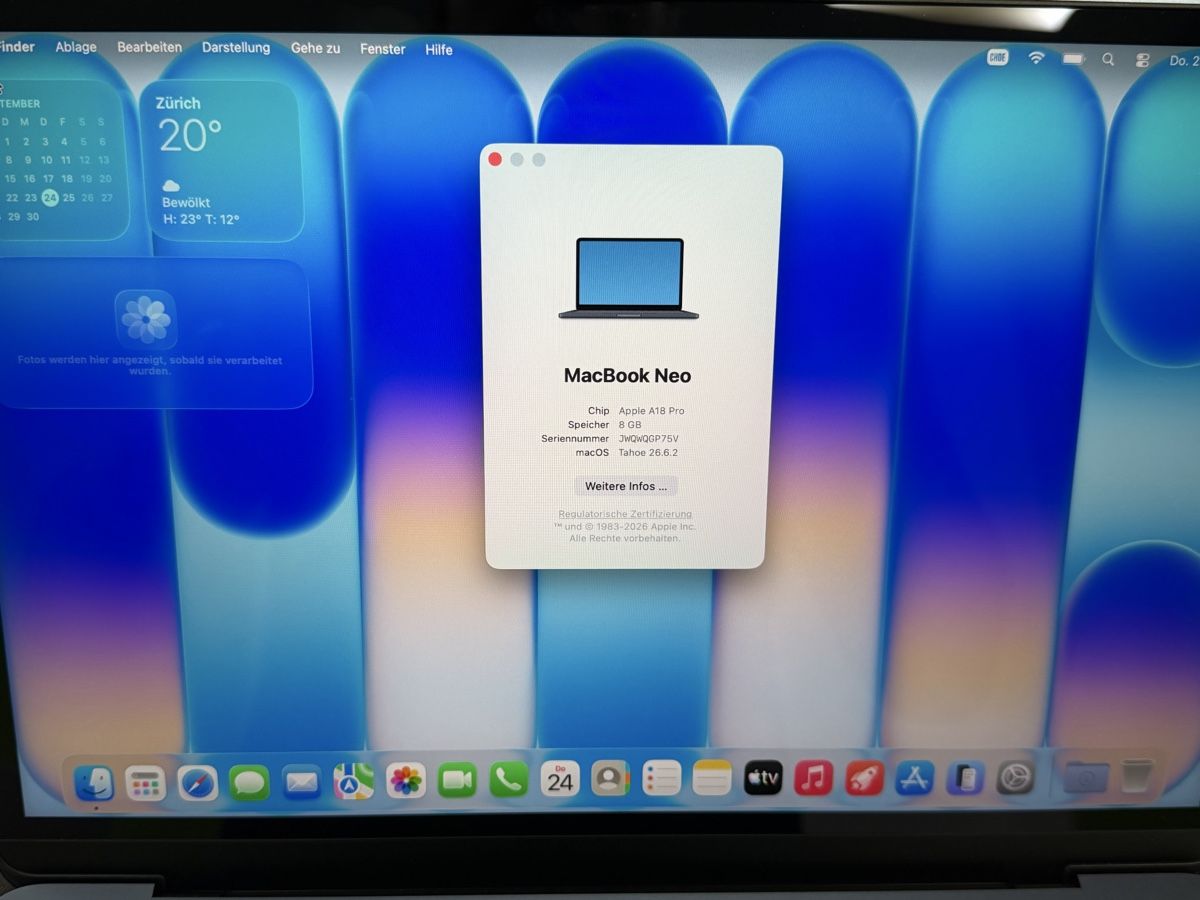Open the Darstellung menu
This screenshot has width=1200, height=900.
coord(236,47)
